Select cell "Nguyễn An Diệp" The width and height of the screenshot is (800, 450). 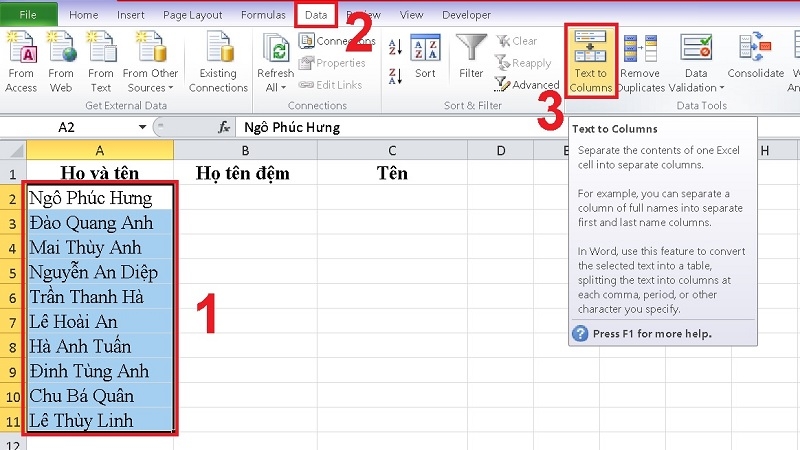pyautogui.click(x=100, y=272)
